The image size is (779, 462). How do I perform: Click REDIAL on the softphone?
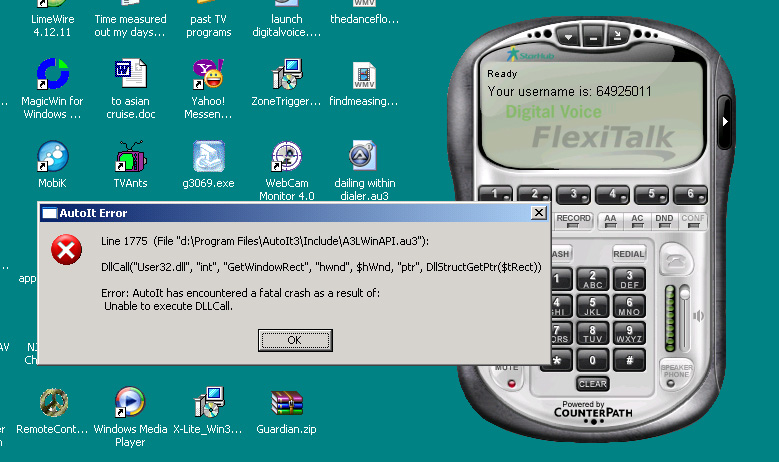point(628,254)
